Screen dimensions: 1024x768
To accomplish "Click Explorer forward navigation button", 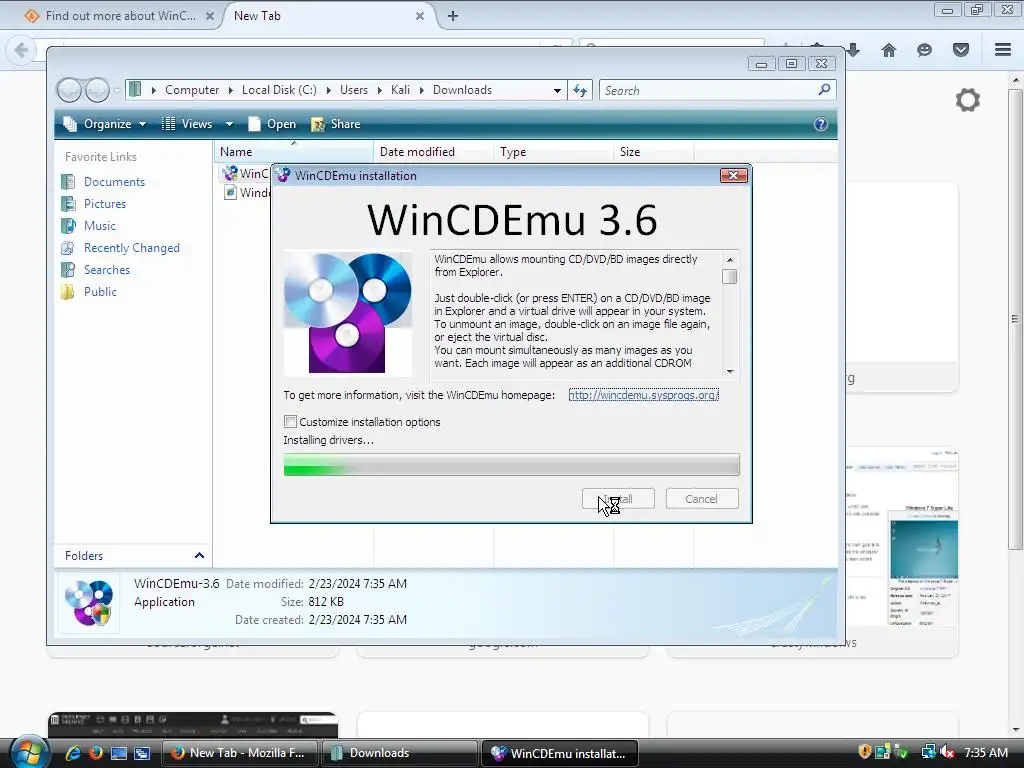I will coord(97,90).
